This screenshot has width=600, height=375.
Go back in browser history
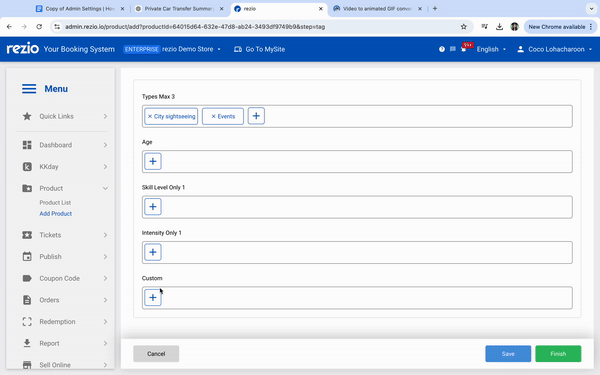pos(10,27)
